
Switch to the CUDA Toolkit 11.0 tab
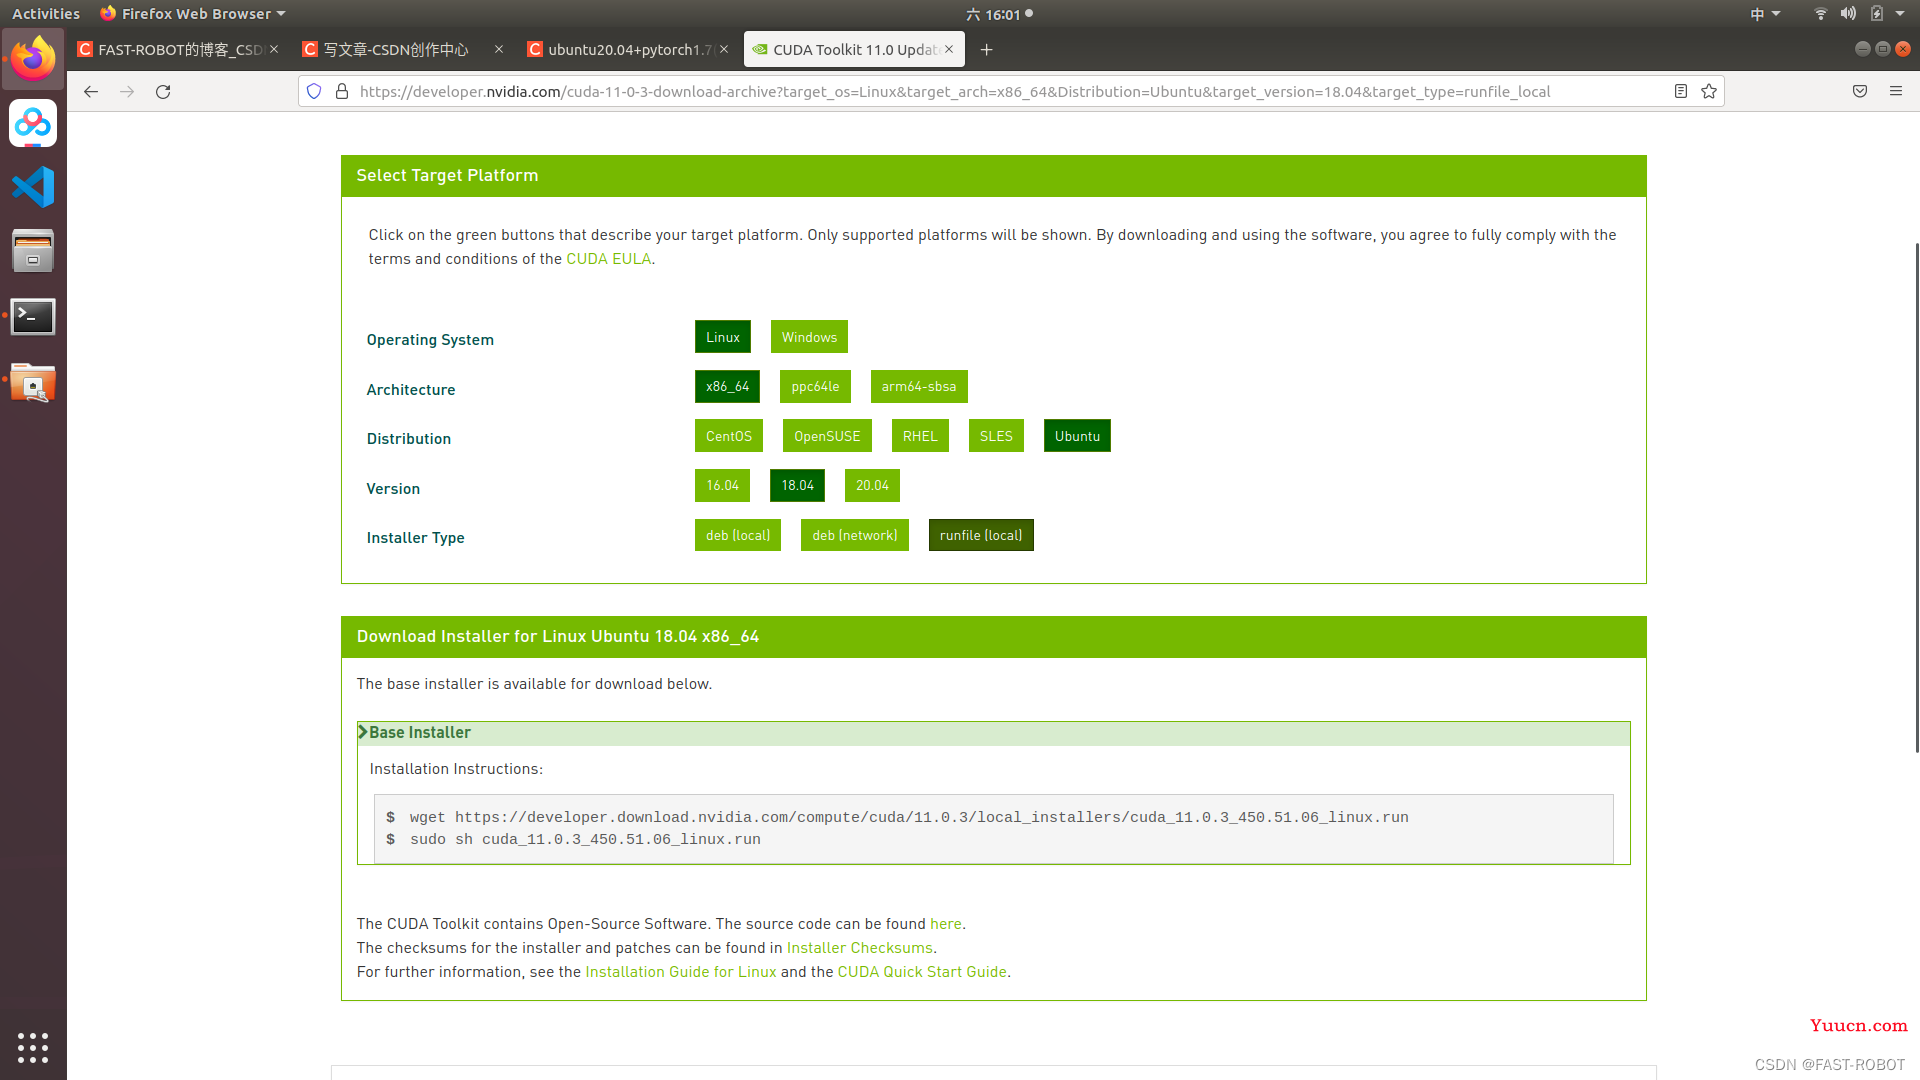(854, 49)
